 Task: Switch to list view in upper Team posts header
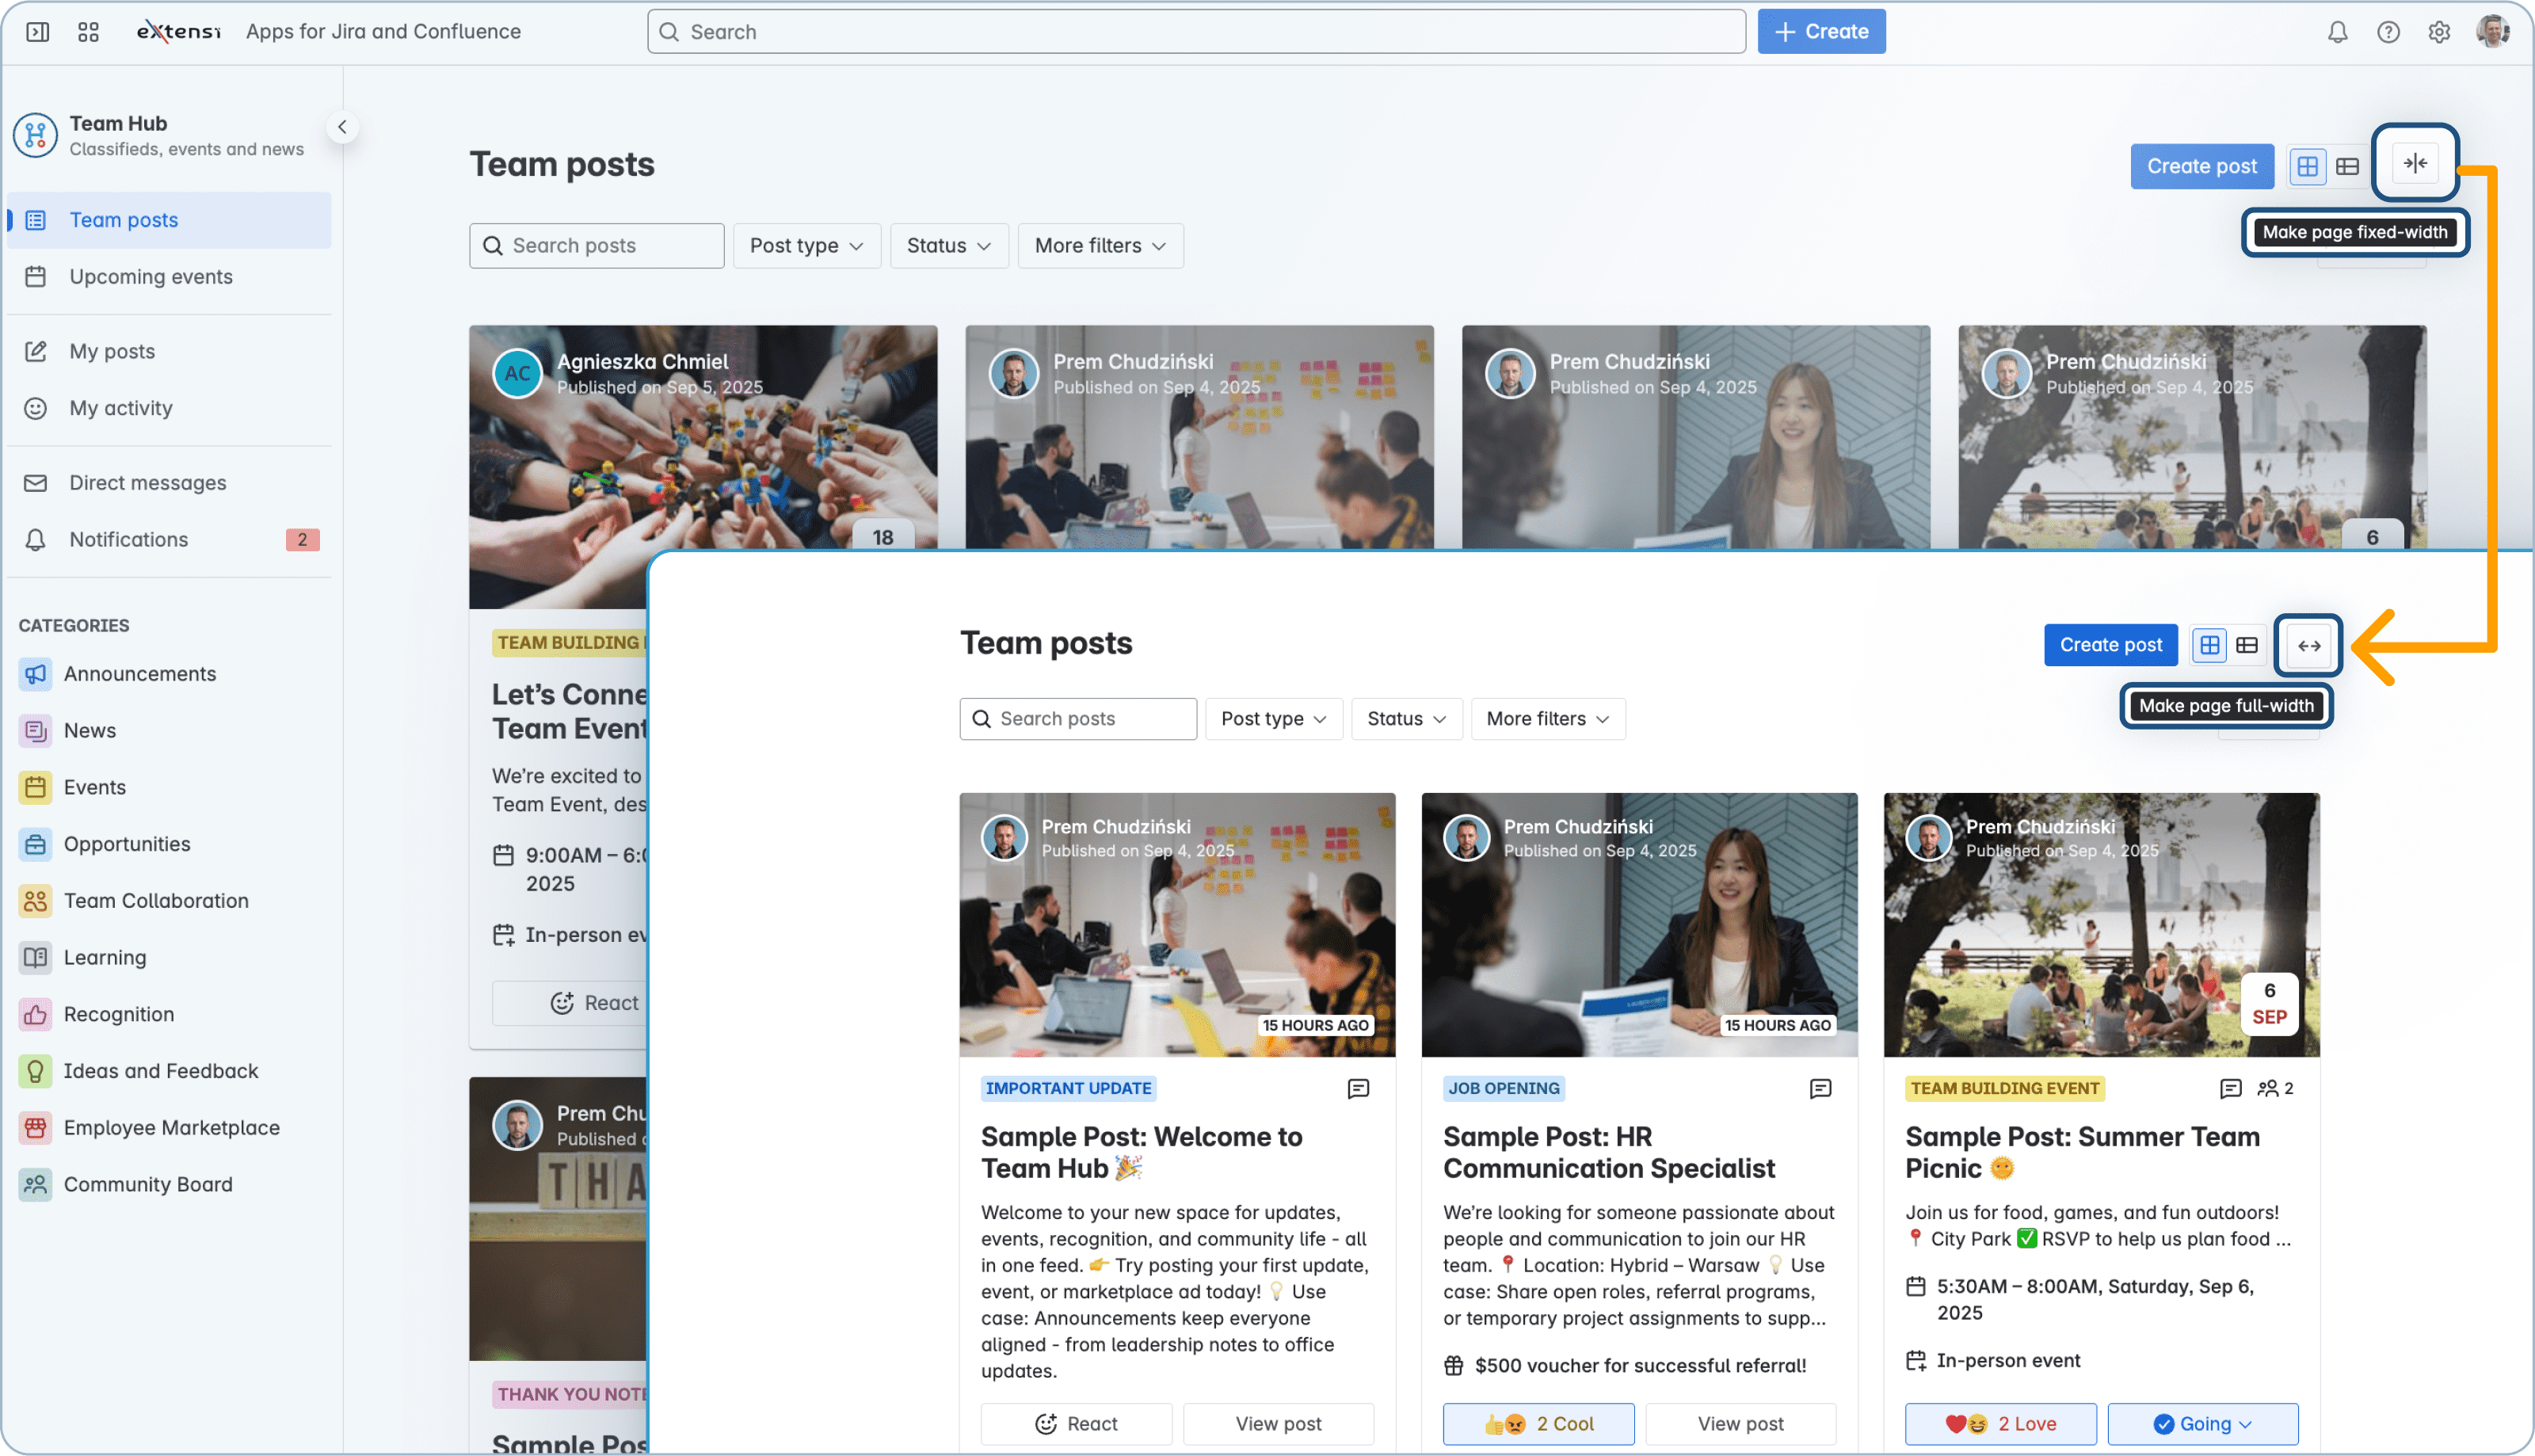pos(2347,166)
